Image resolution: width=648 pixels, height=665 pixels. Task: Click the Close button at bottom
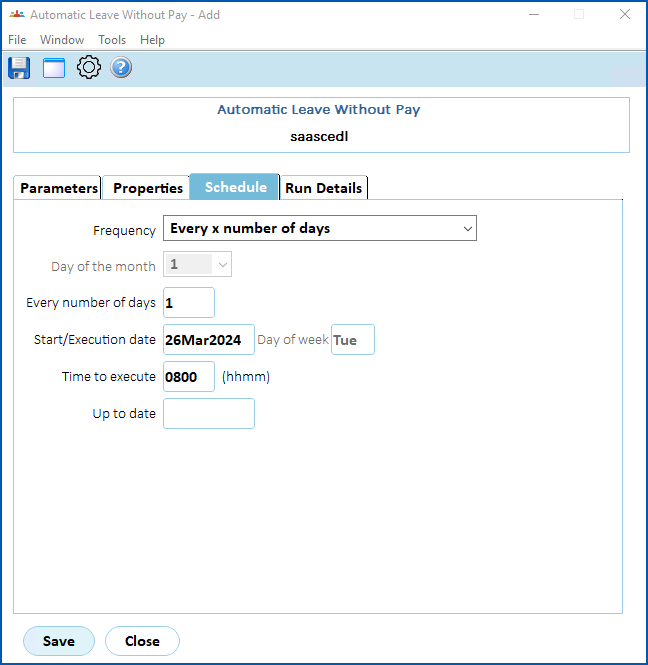142,641
